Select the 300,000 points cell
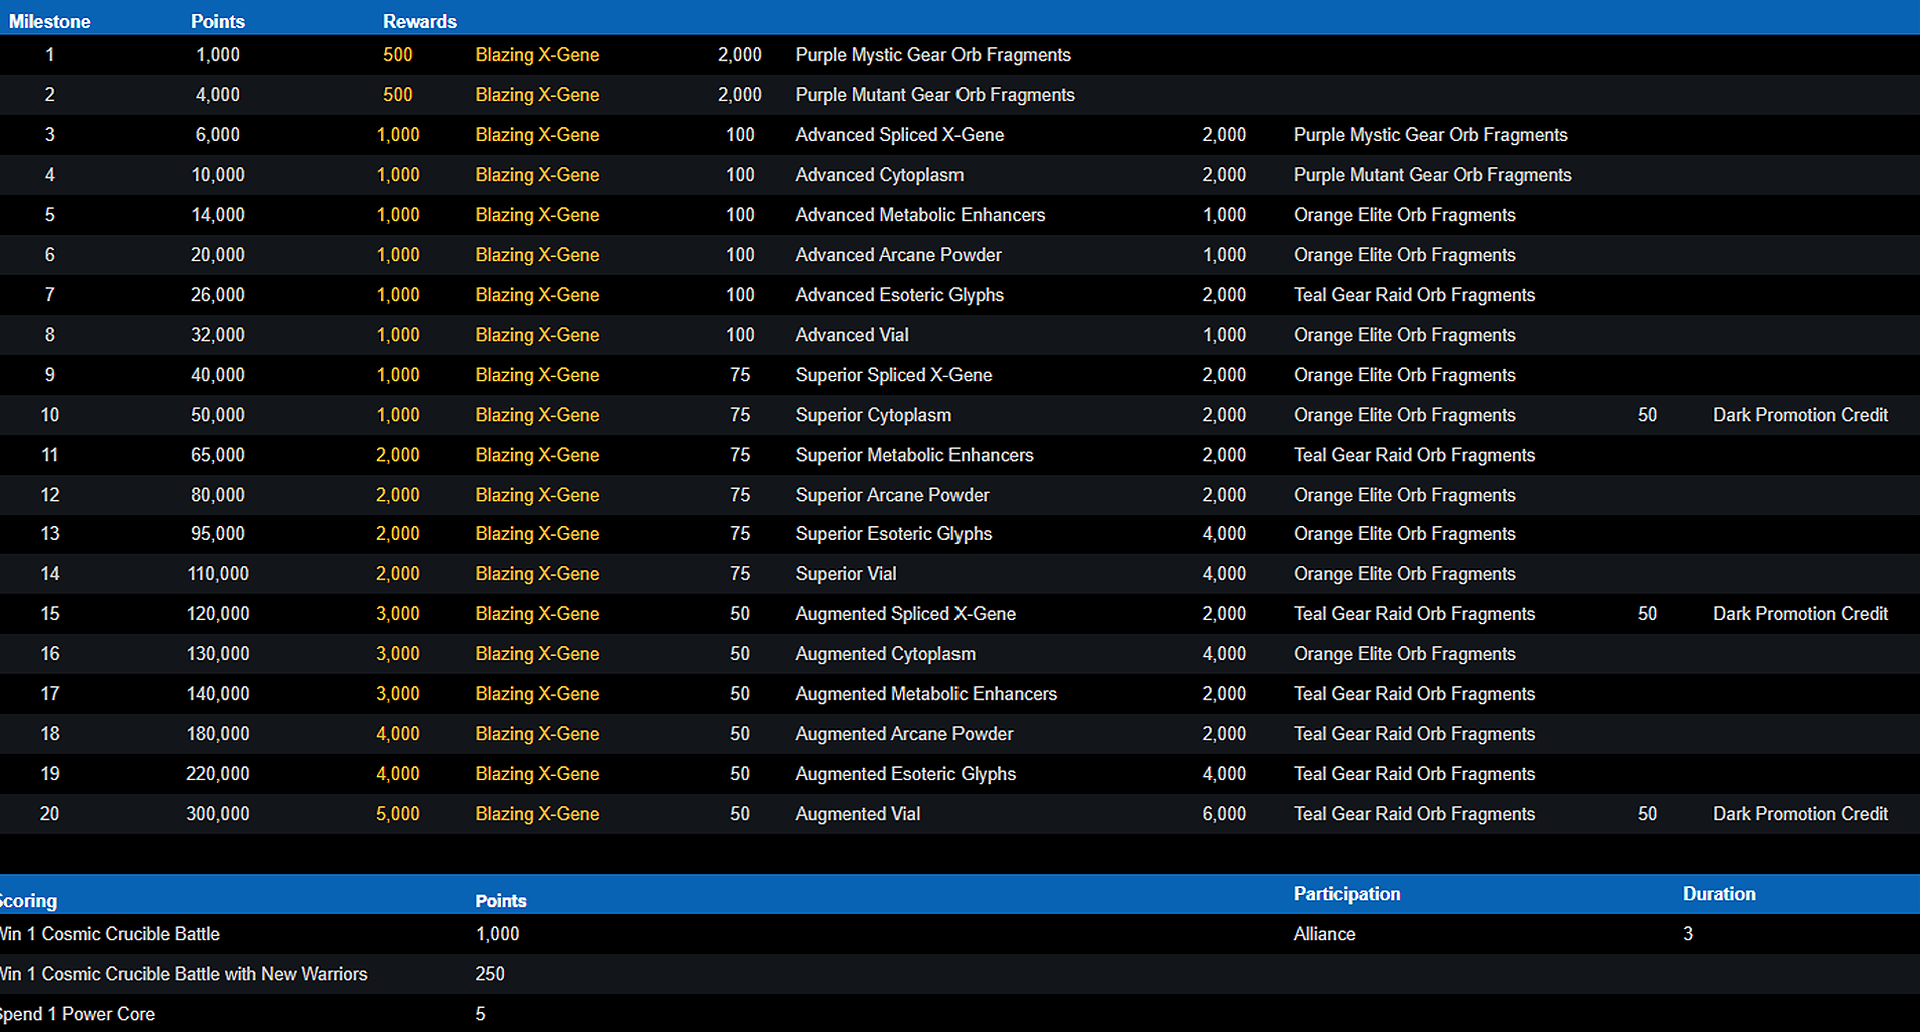The image size is (1920, 1032). click(x=217, y=814)
